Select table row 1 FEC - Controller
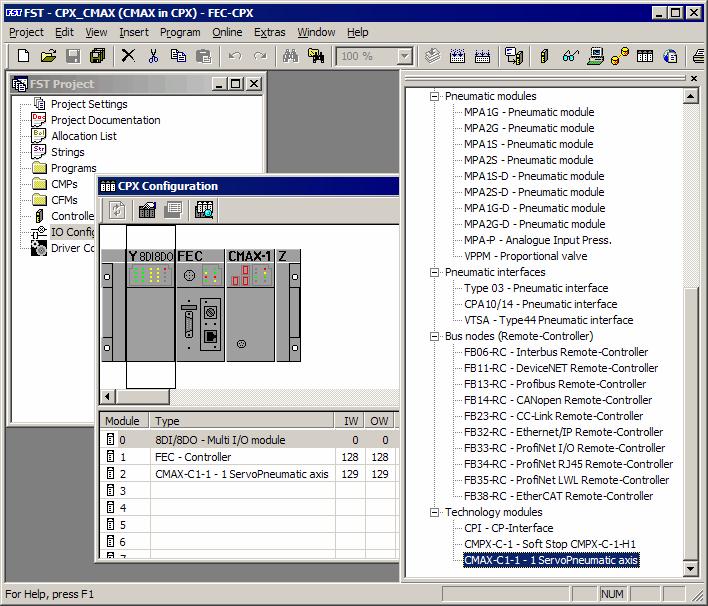Image resolution: width=708 pixels, height=606 pixels. tap(248, 457)
